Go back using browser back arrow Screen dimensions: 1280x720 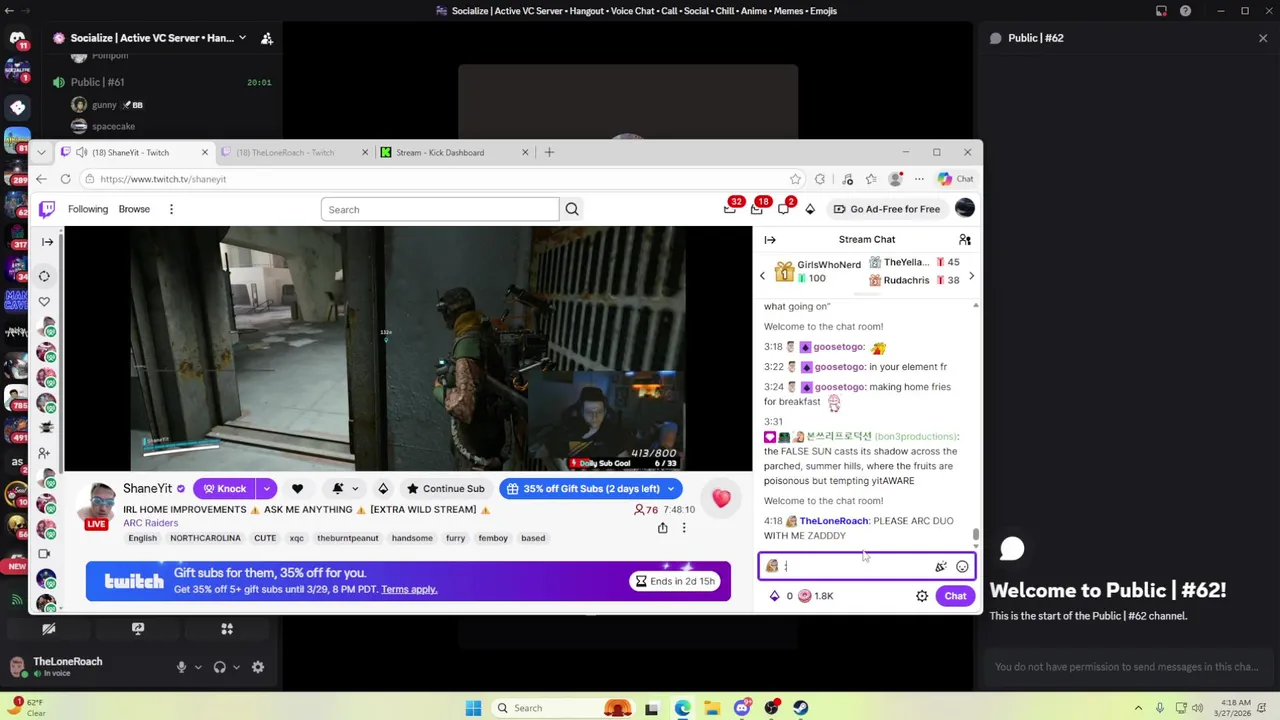click(41, 179)
